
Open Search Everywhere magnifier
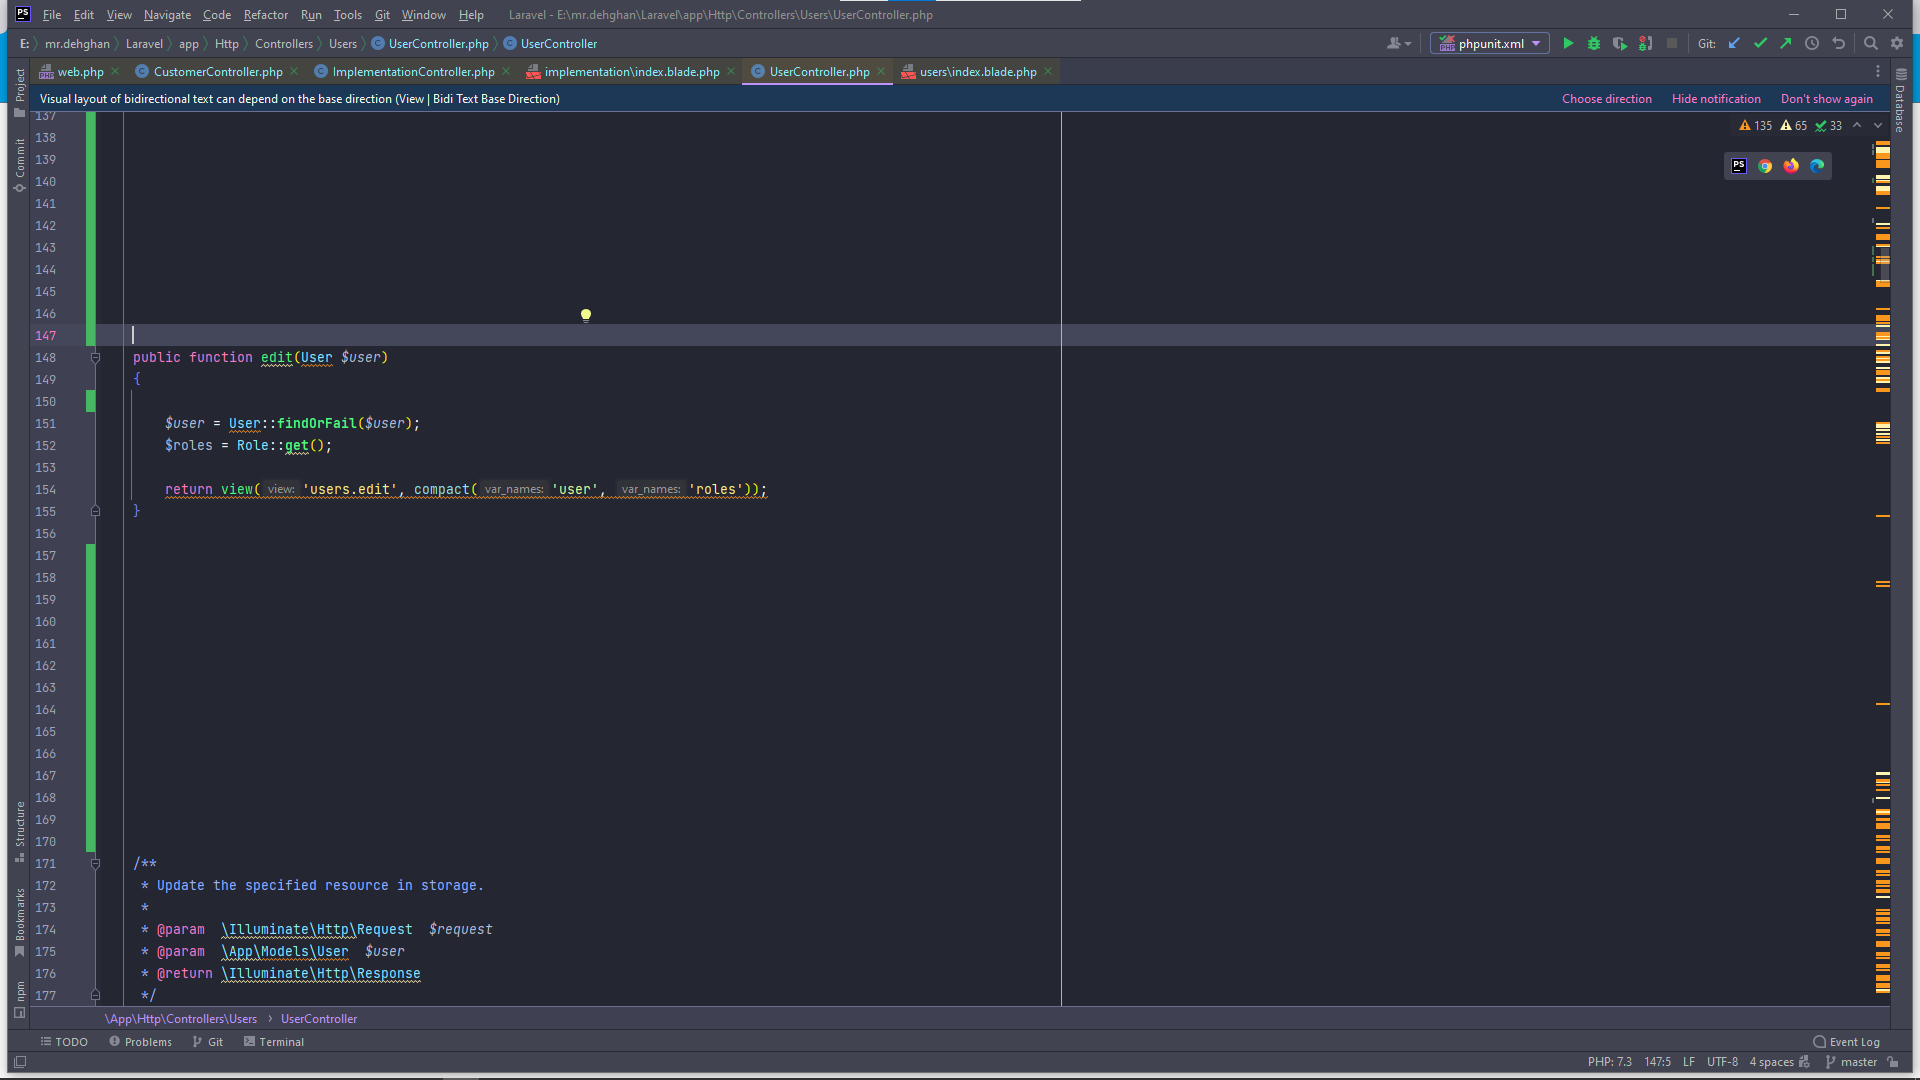point(1871,43)
